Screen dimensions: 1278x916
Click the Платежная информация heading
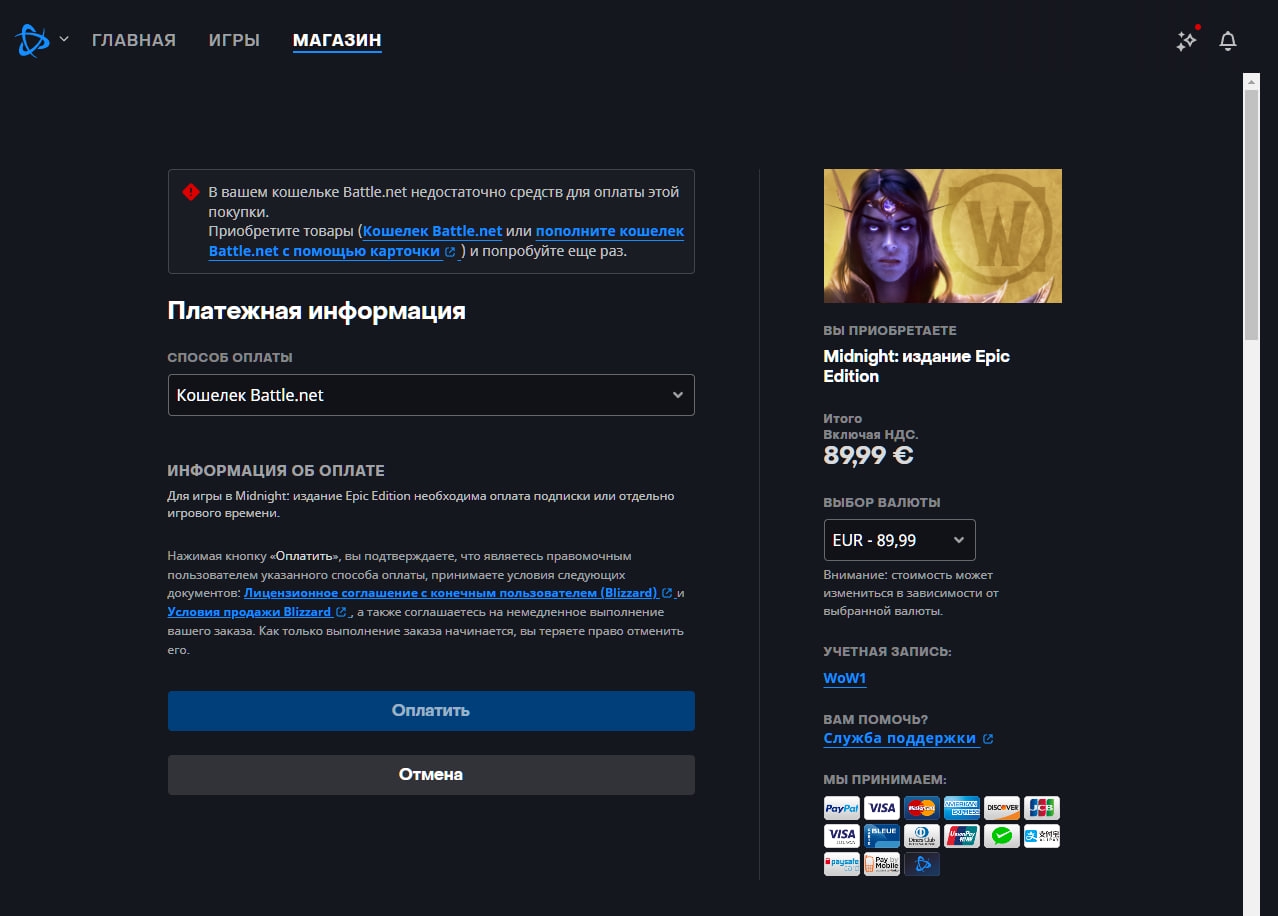[317, 311]
